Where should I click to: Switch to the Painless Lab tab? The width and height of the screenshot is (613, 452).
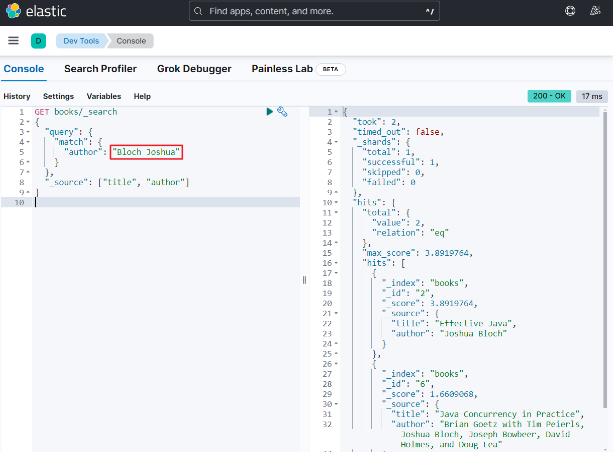tap(282, 69)
